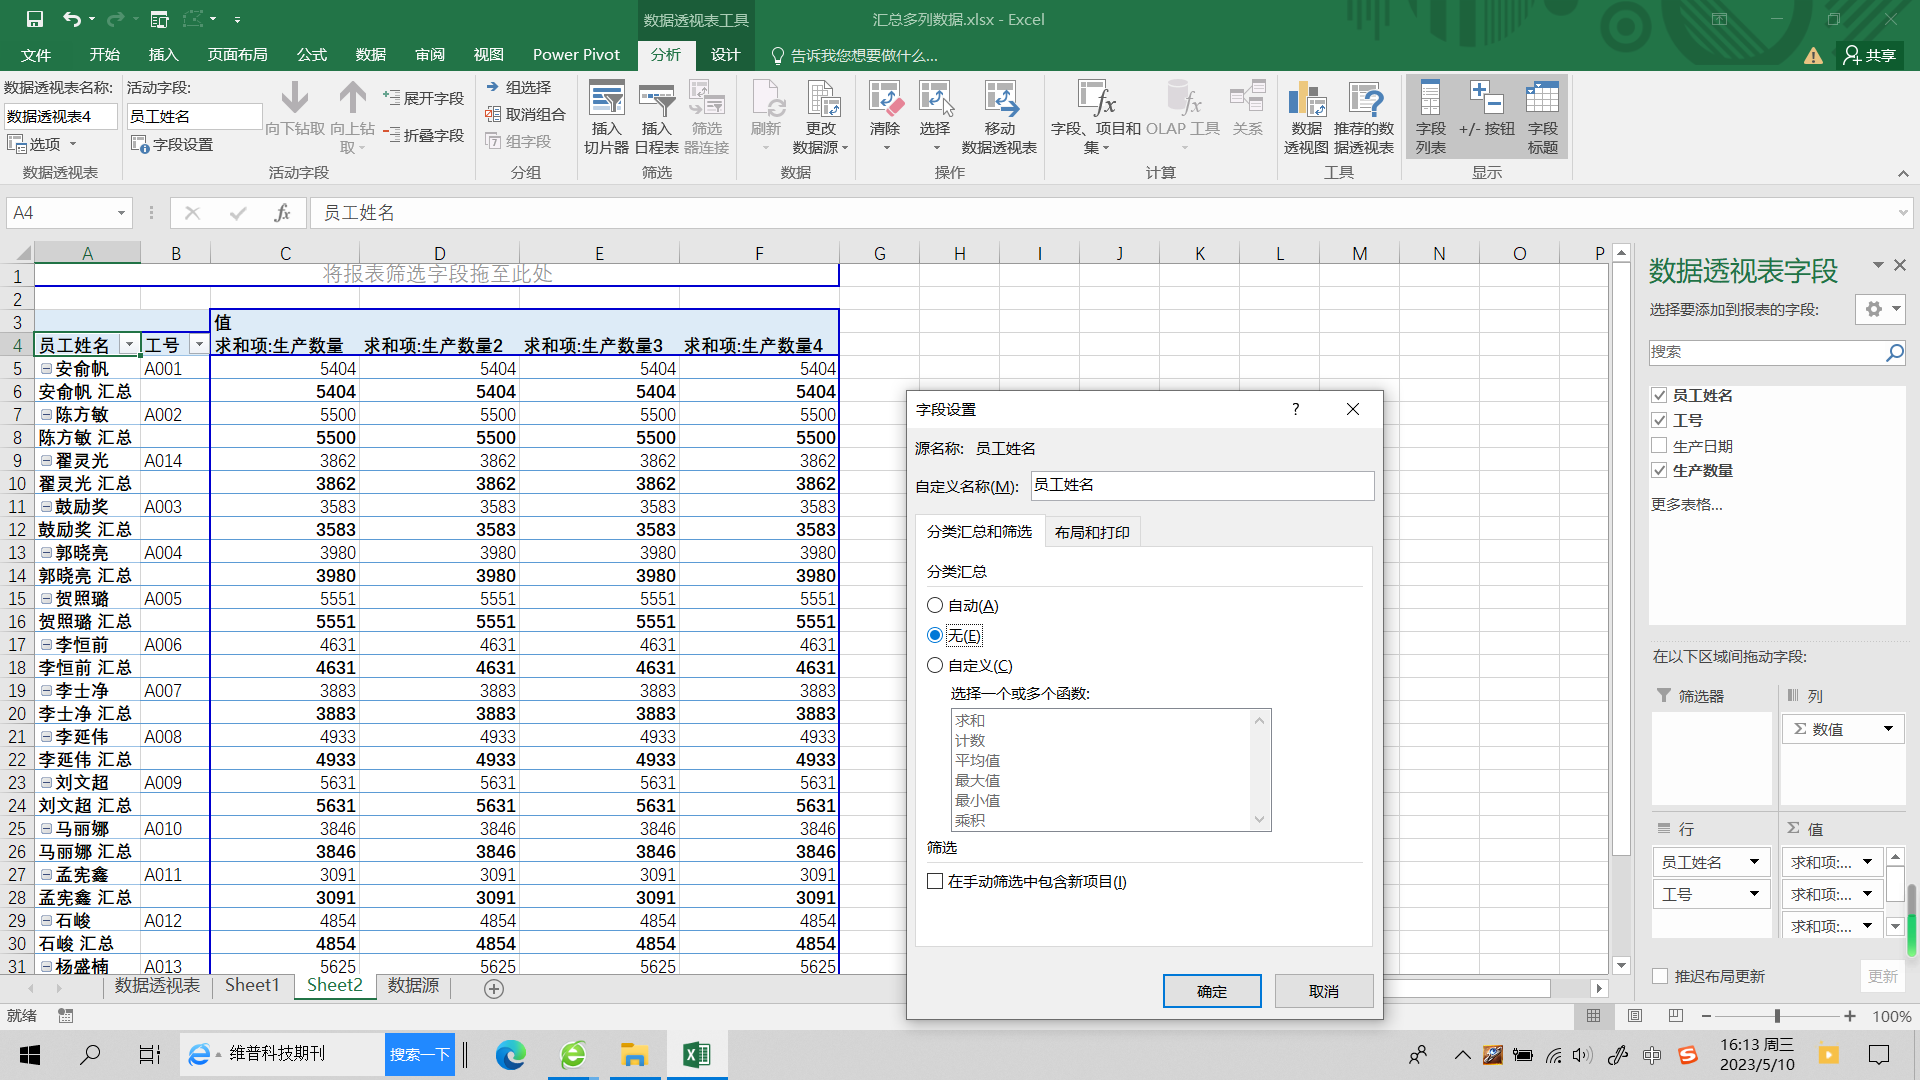Select the 自定义(C) radio button
1920x1080 pixels.
(935, 665)
